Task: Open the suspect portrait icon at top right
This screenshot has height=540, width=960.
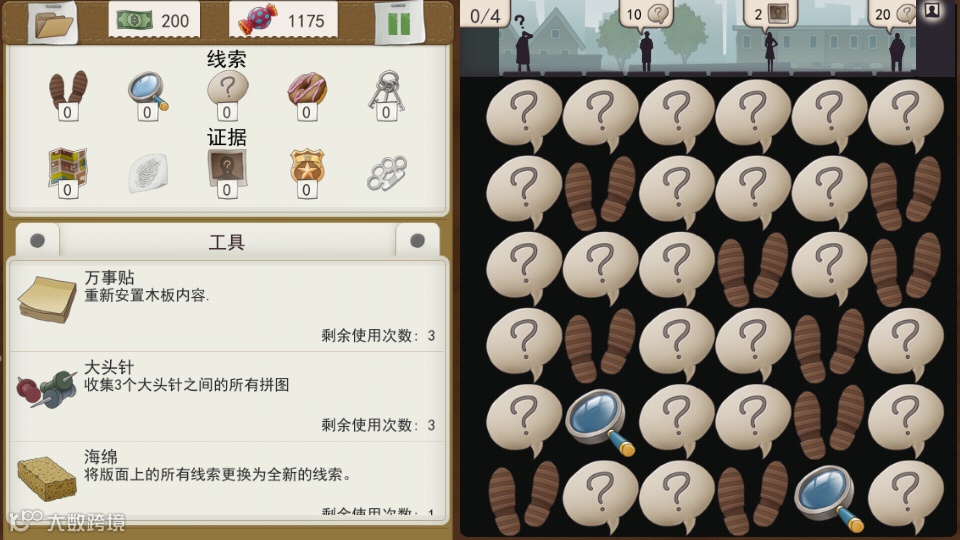Action: pos(931,10)
